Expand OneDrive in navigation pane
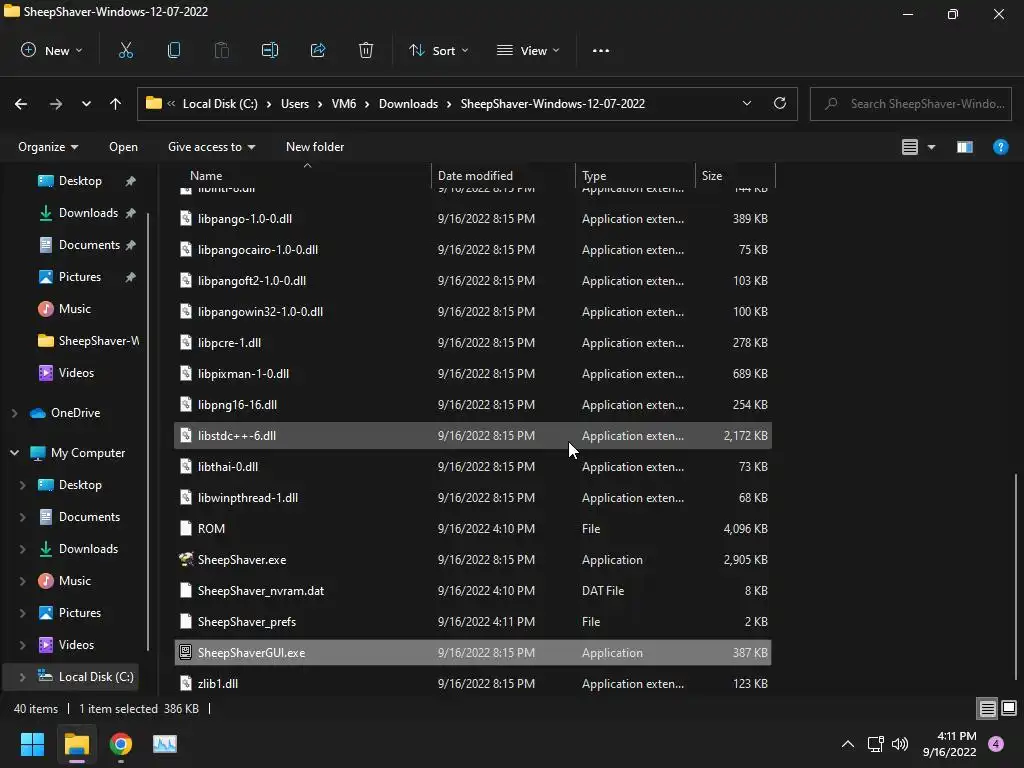Viewport: 1024px width, 768px height. 14,413
